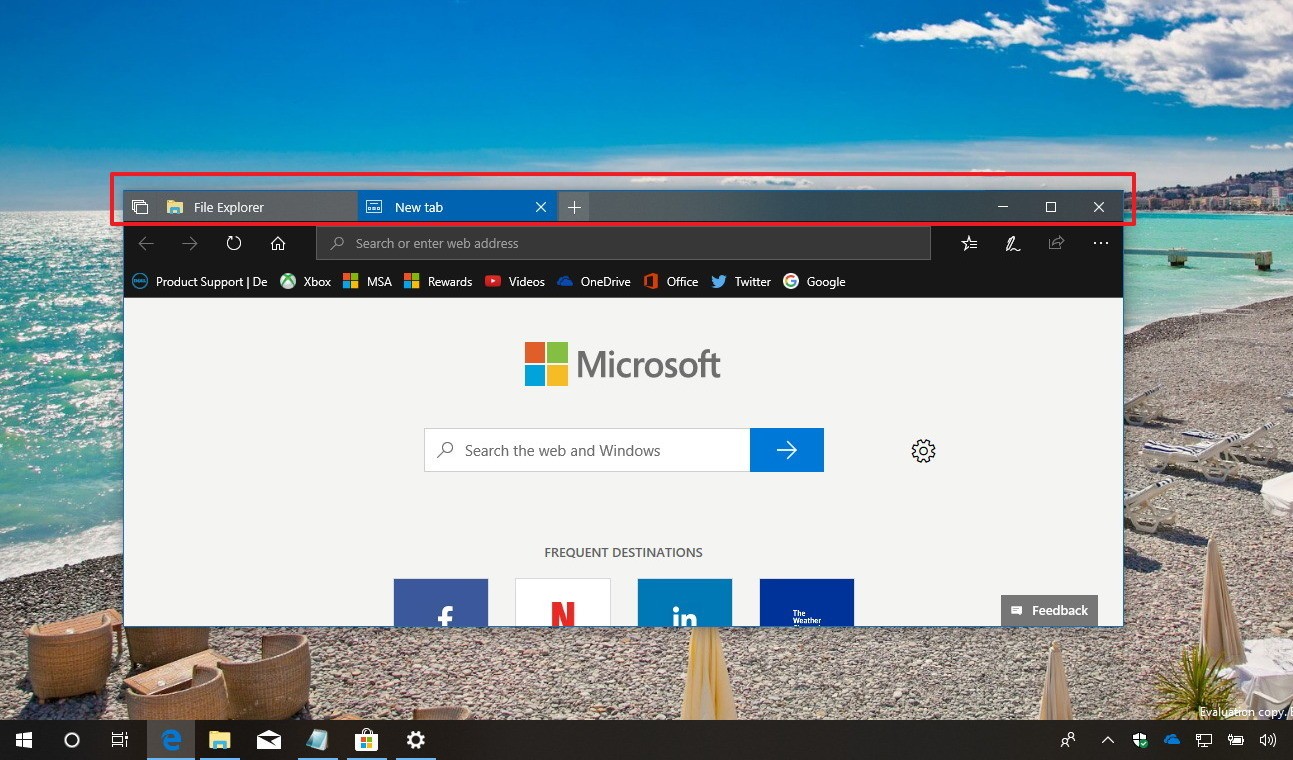Open Task View on taskbar

point(120,740)
